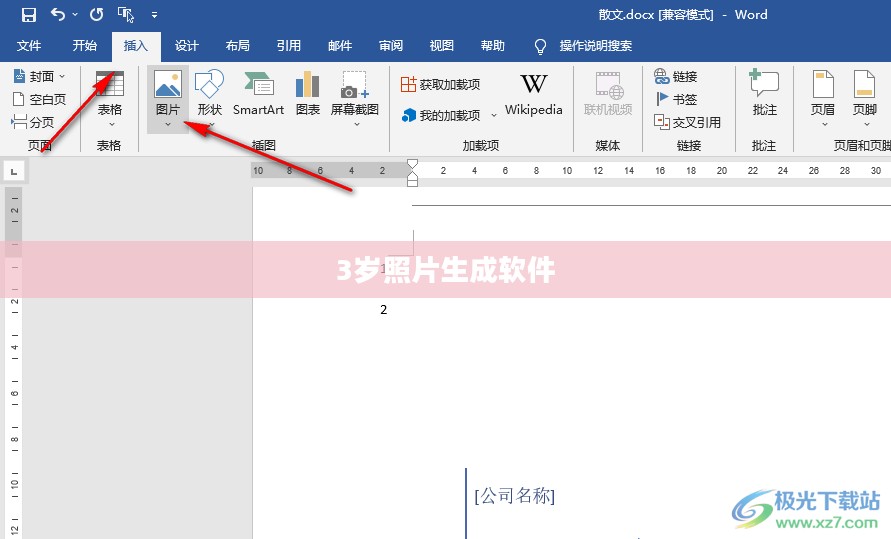The image size is (891, 539).
Task: Open the 页脚 footer menu
Action: click(x=864, y=98)
